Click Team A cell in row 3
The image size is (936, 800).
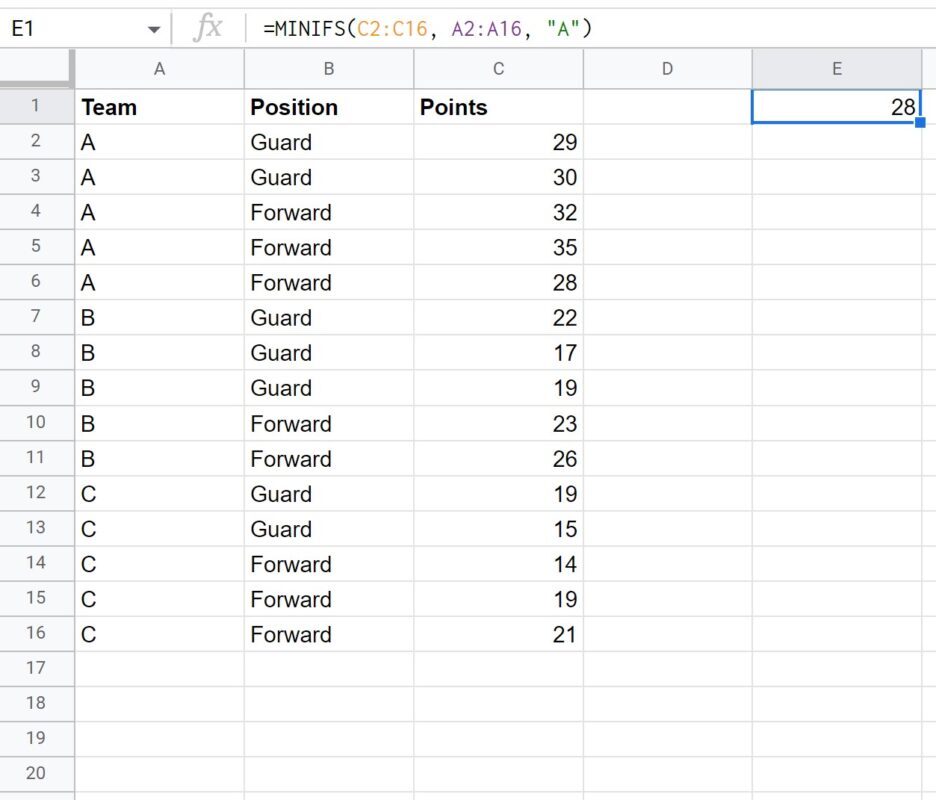pyautogui.click(x=159, y=177)
